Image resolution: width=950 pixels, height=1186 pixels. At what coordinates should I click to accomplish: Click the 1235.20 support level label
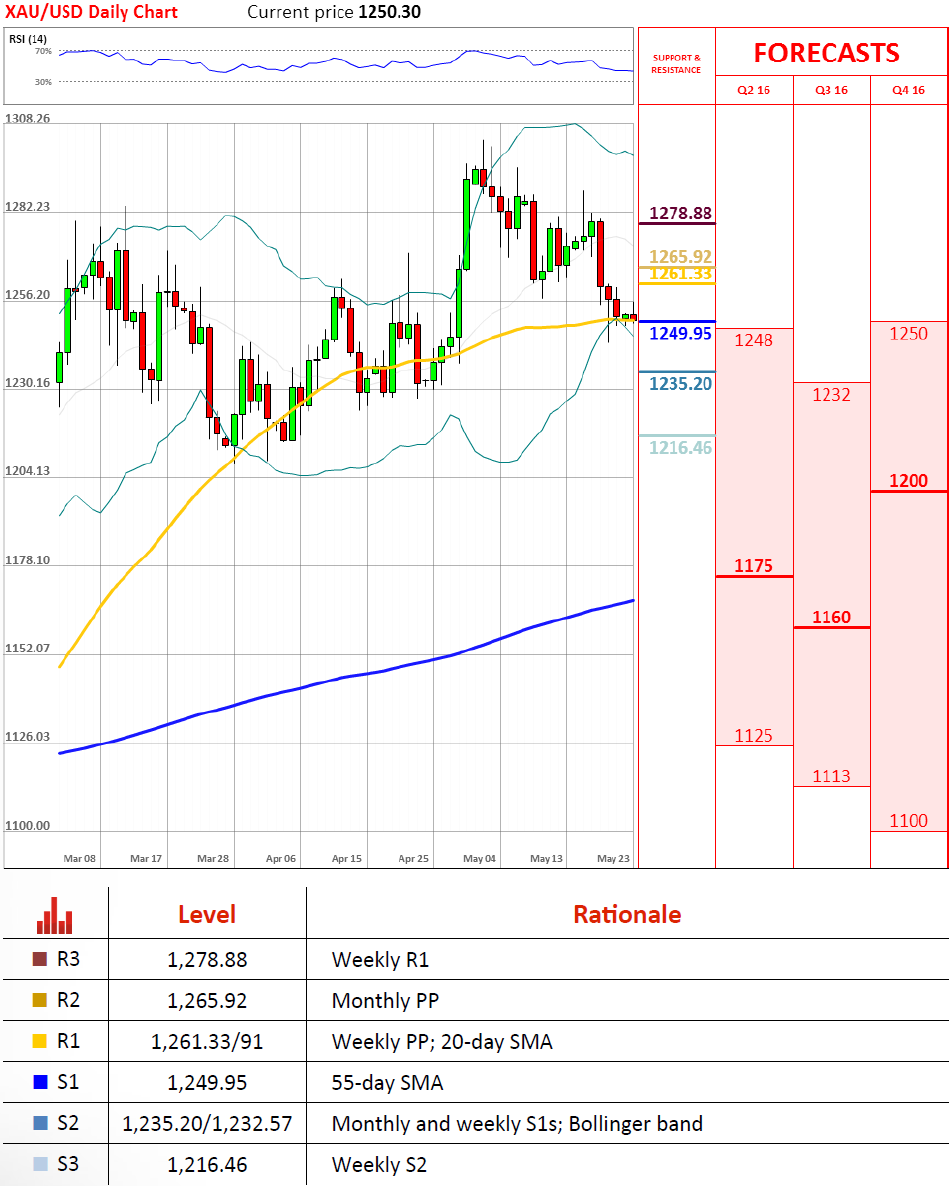[x=681, y=383]
